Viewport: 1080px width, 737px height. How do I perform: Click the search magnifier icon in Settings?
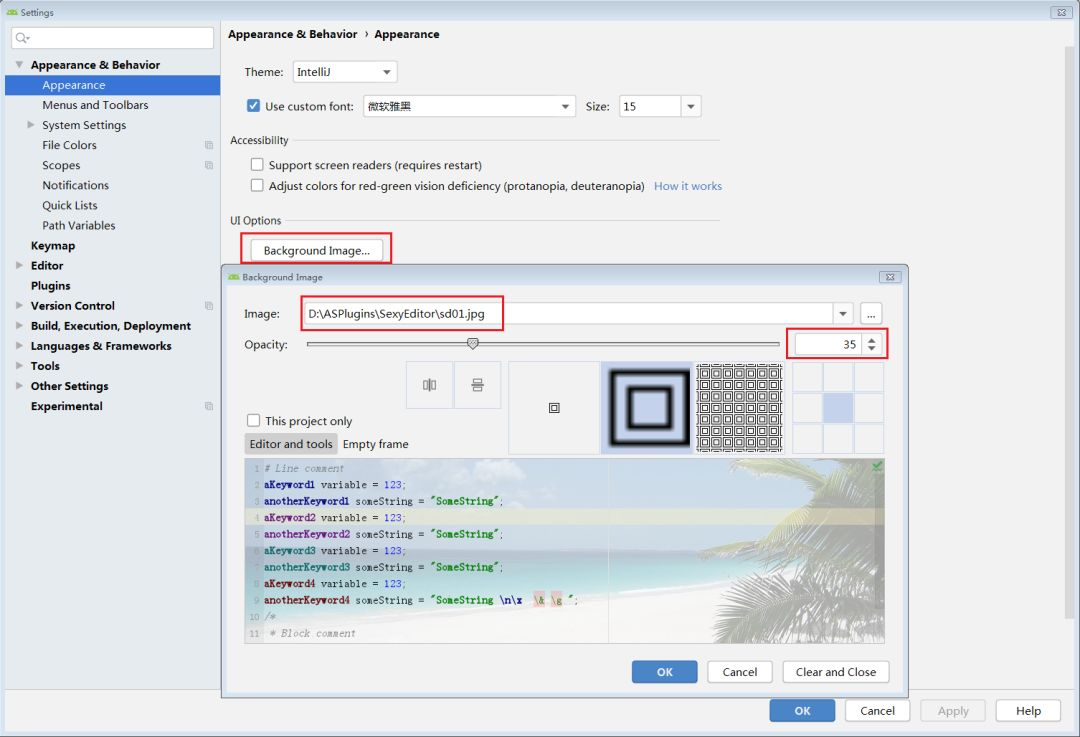click(22, 38)
